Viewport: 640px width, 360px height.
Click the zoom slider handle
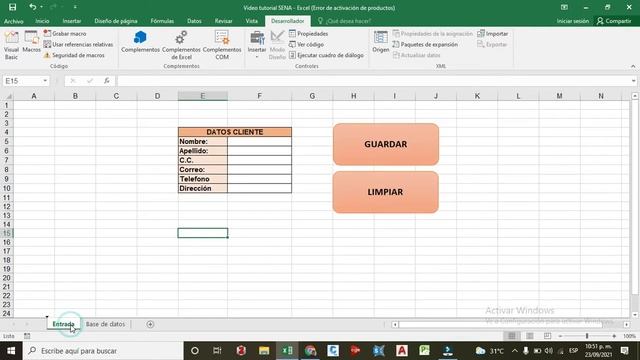(587, 336)
